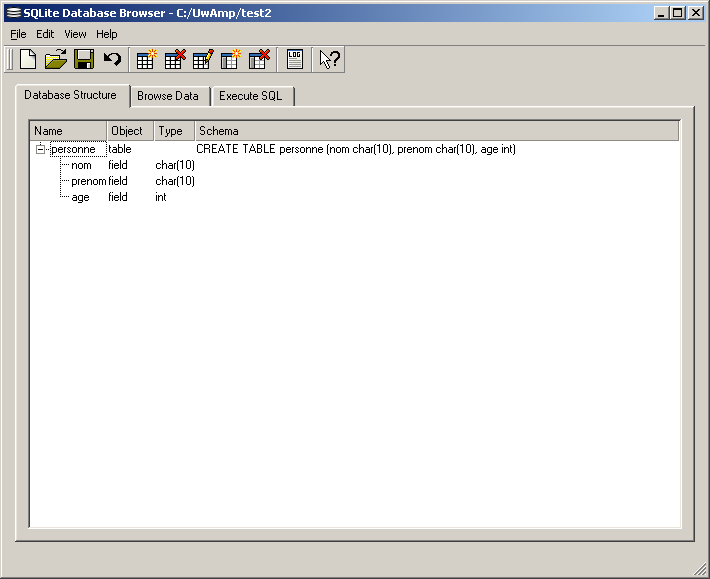Collapse the personne table tree node
The image size is (710, 579).
(40, 149)
